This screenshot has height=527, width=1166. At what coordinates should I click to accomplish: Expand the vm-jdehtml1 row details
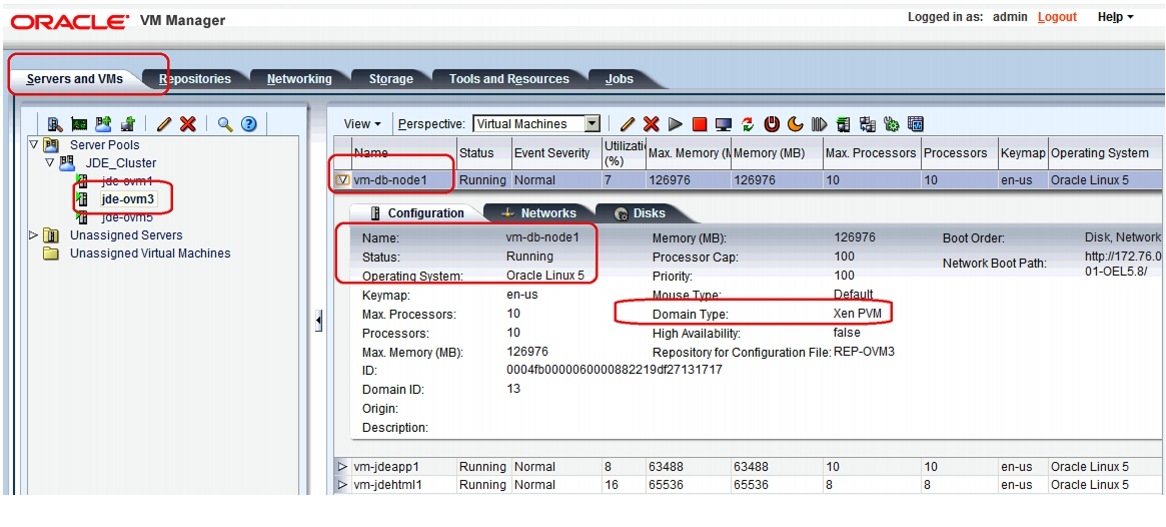[x=343, y=485]
